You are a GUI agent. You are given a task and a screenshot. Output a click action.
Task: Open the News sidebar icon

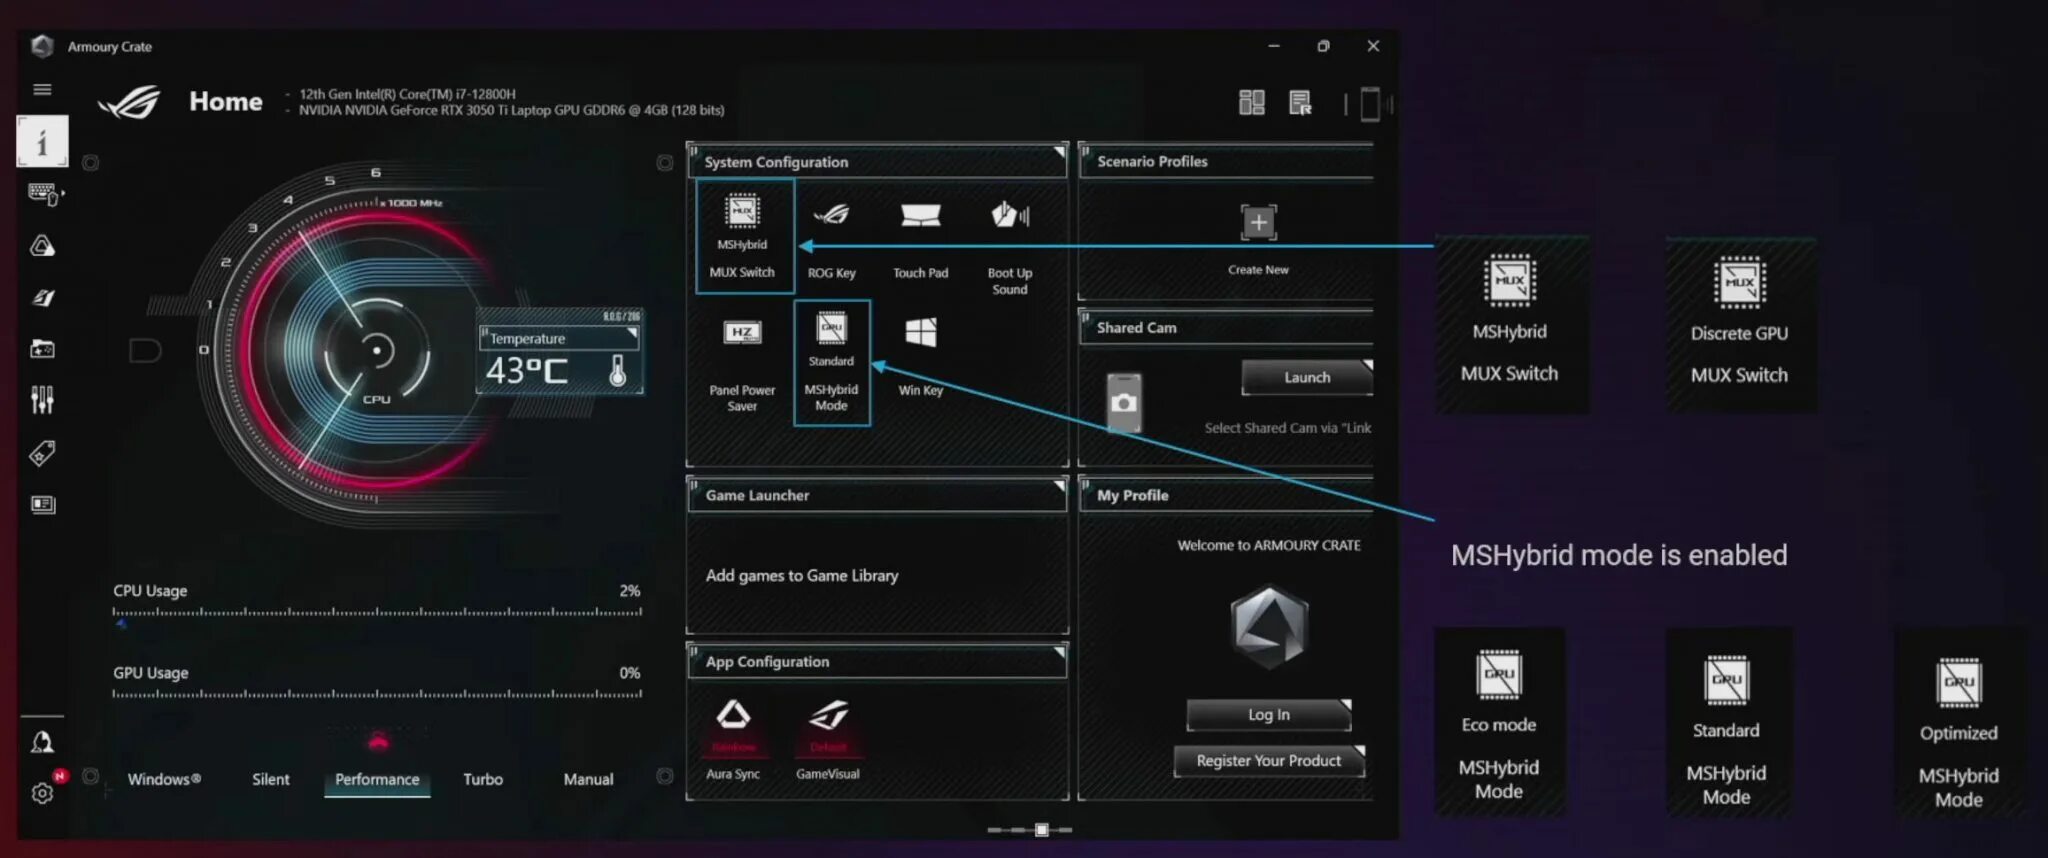tap(42, 504)
